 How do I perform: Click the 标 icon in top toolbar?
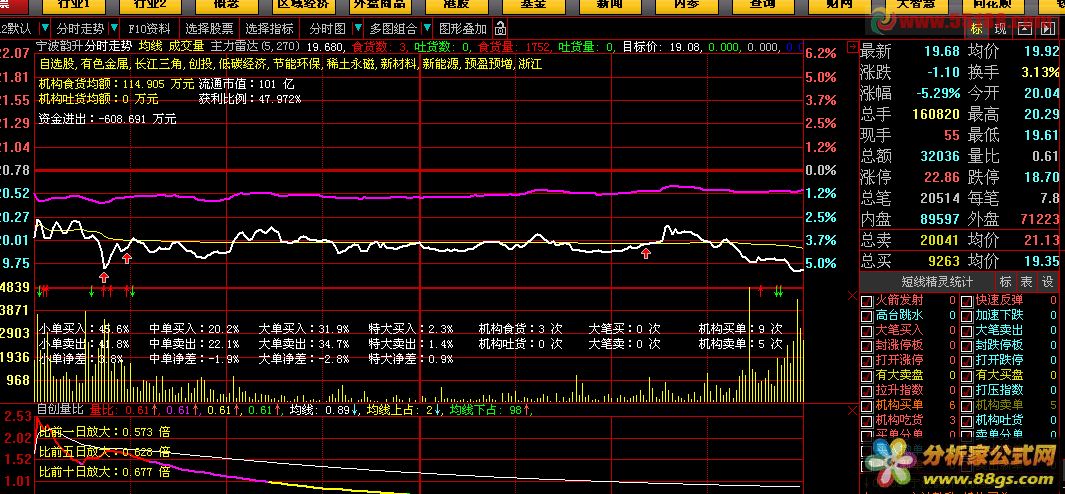[976, 29]
